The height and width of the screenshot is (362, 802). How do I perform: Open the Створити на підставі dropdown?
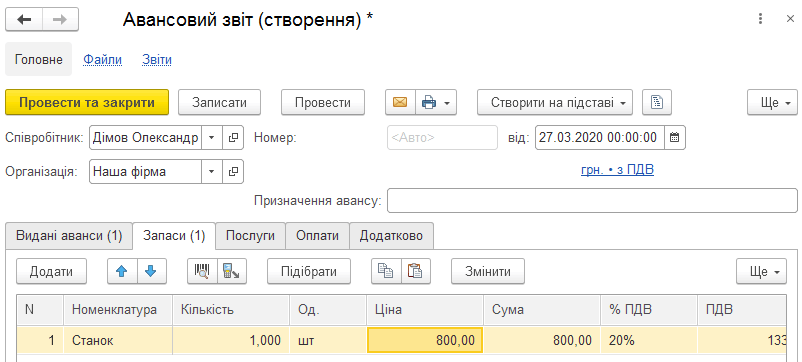(555, 102)
